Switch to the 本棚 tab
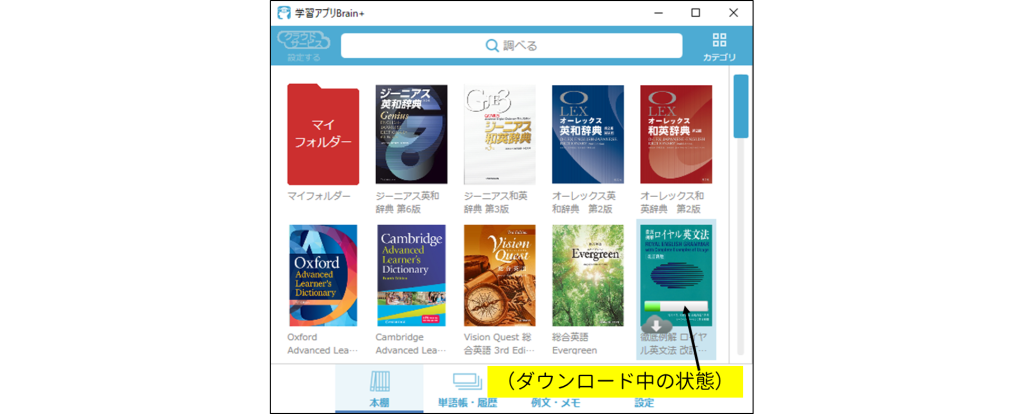The height and width of the screenshot is (414, 1024). [379, 389]
